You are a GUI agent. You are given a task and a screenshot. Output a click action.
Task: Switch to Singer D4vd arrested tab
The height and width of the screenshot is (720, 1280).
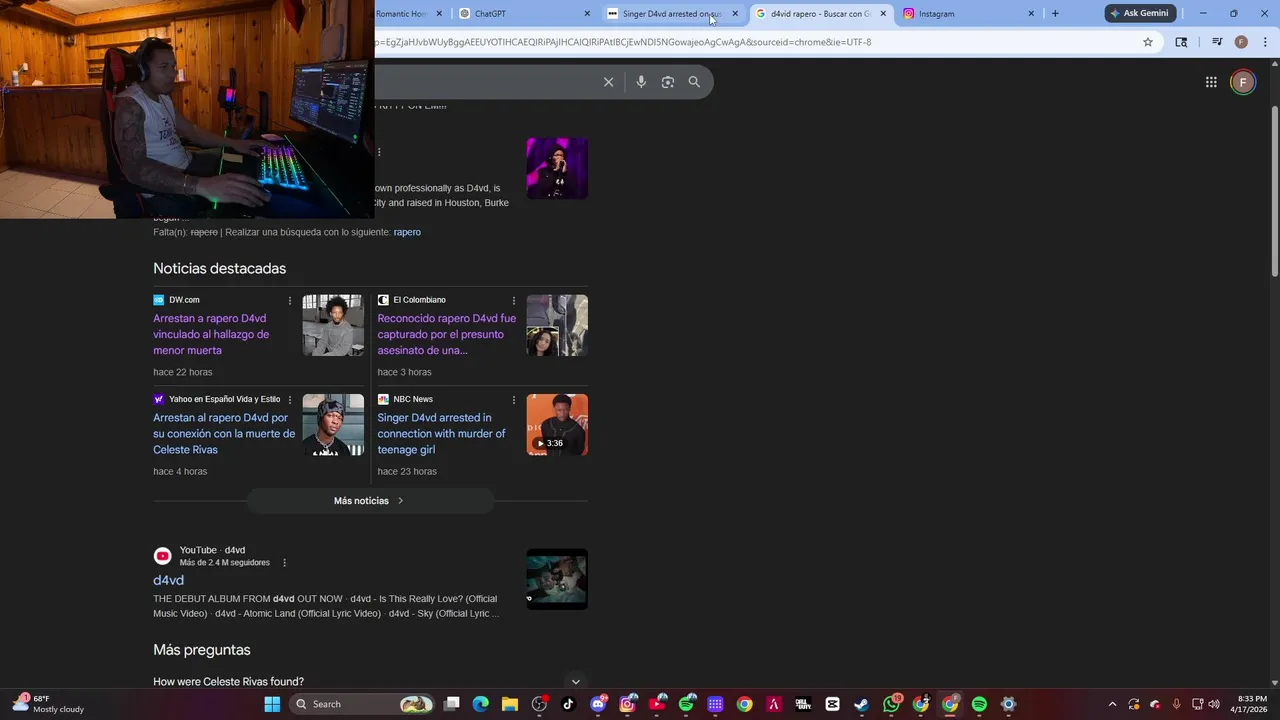click(672, 14)
